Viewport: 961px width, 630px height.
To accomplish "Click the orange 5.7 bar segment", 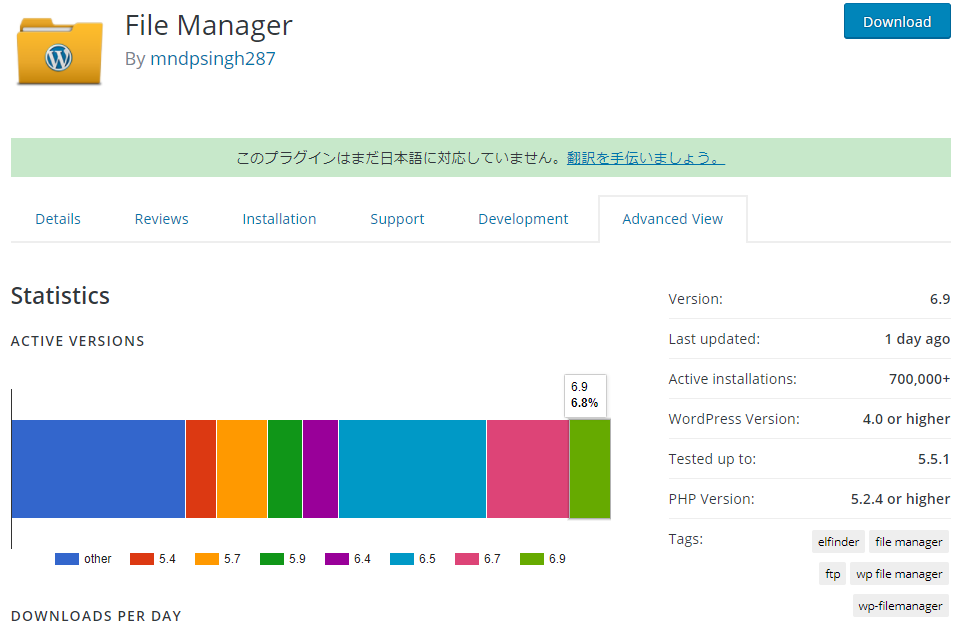I will click(x=242, y=469).
